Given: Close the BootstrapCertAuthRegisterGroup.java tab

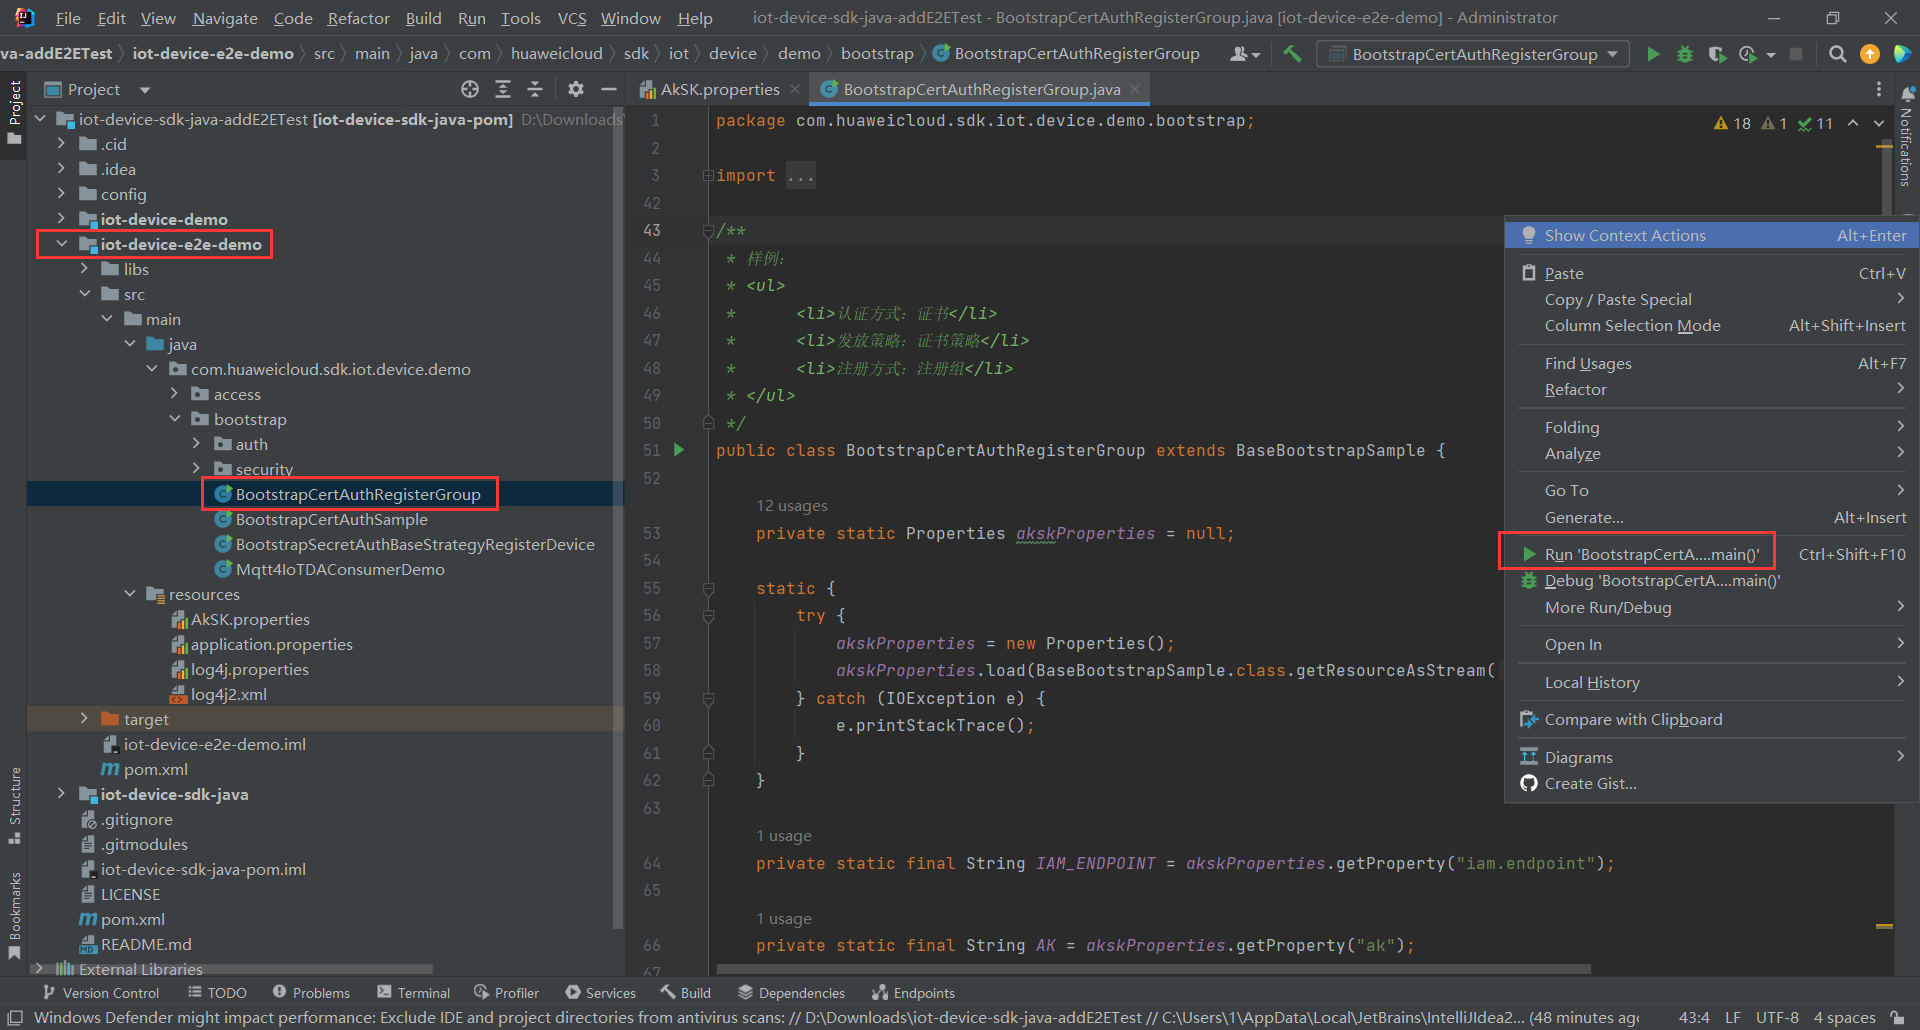Looking at the screenshot, I should (1135, 89).
